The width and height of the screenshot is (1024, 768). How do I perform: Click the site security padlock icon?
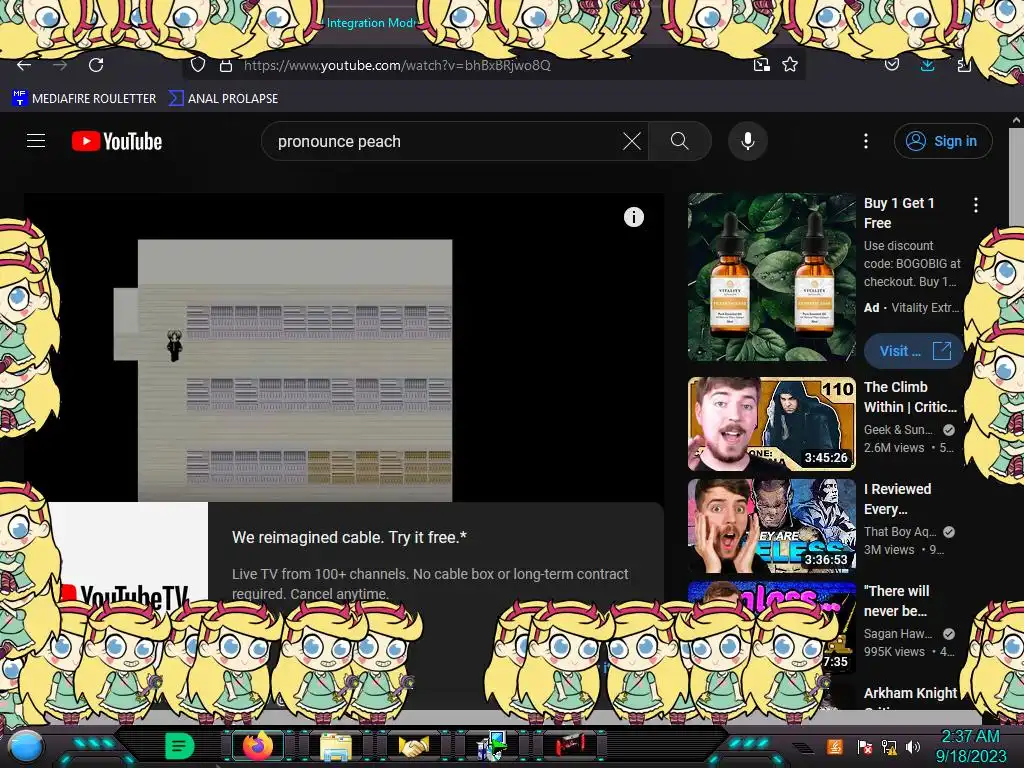[226, 65]
